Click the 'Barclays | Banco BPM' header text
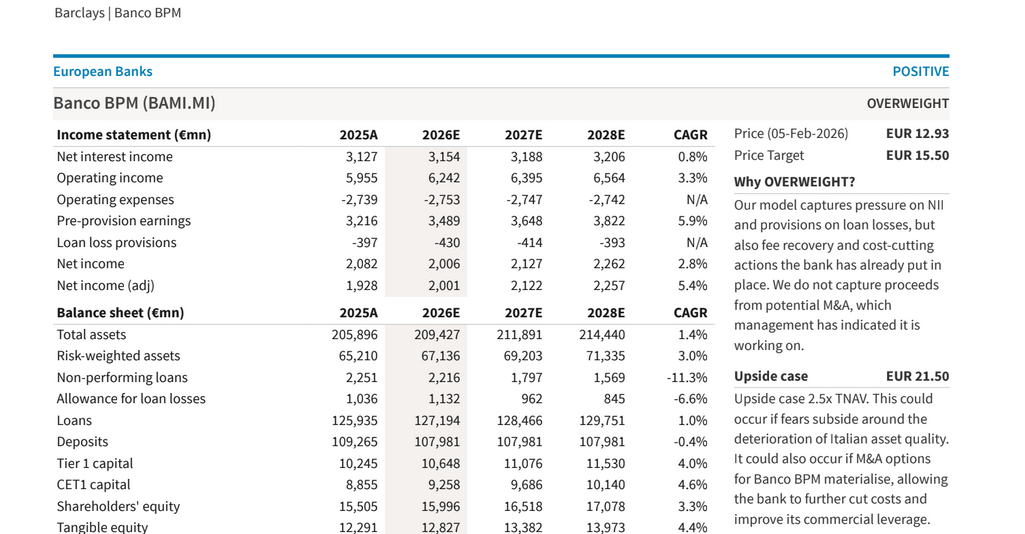The width and height of the screenshot is (1025, 534). pyautogui.click(x=118, y=13)
